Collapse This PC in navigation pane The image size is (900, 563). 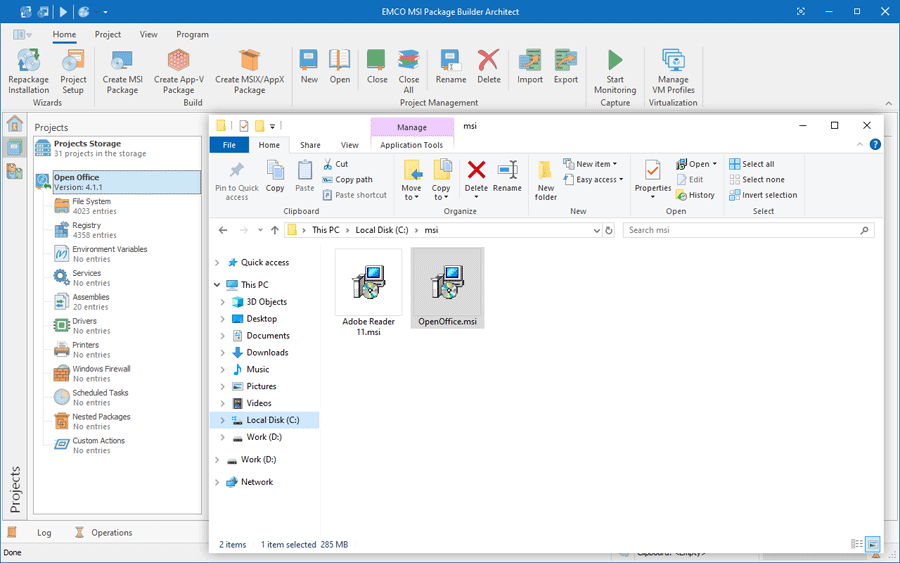point(217,285)
